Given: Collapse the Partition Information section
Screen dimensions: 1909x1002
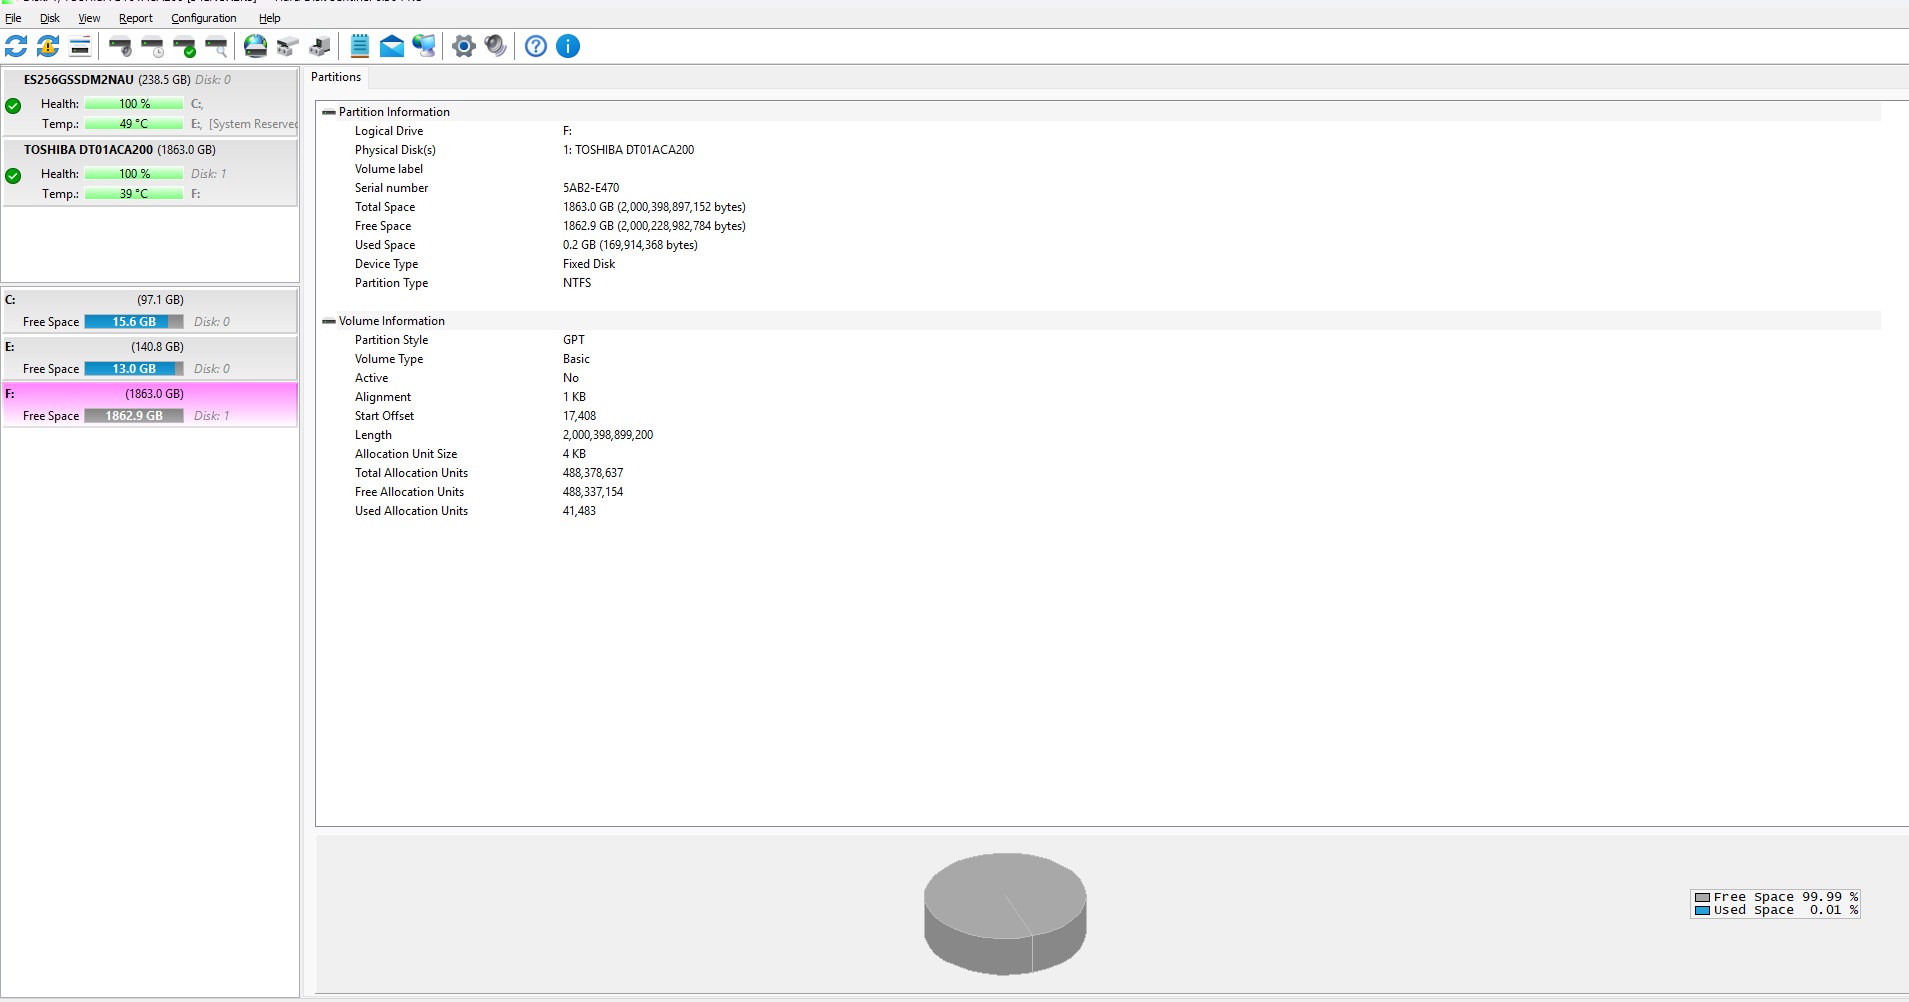Looking at the screenshot, I should point(329,112).
